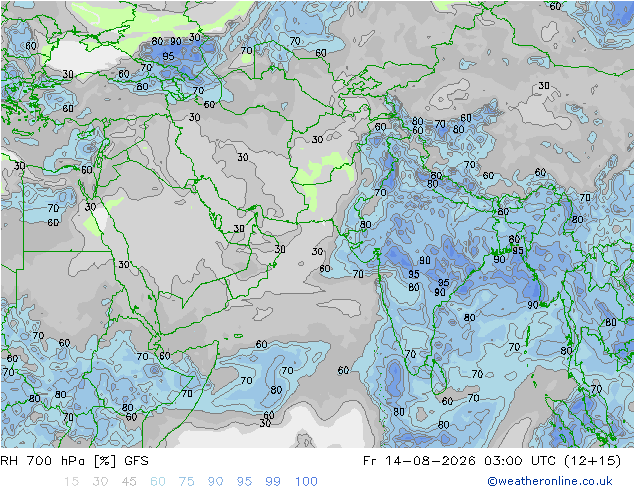This screenshot has width=634, height=490.
Task: Click the "GFS" model label
Action: click(137, 461)
